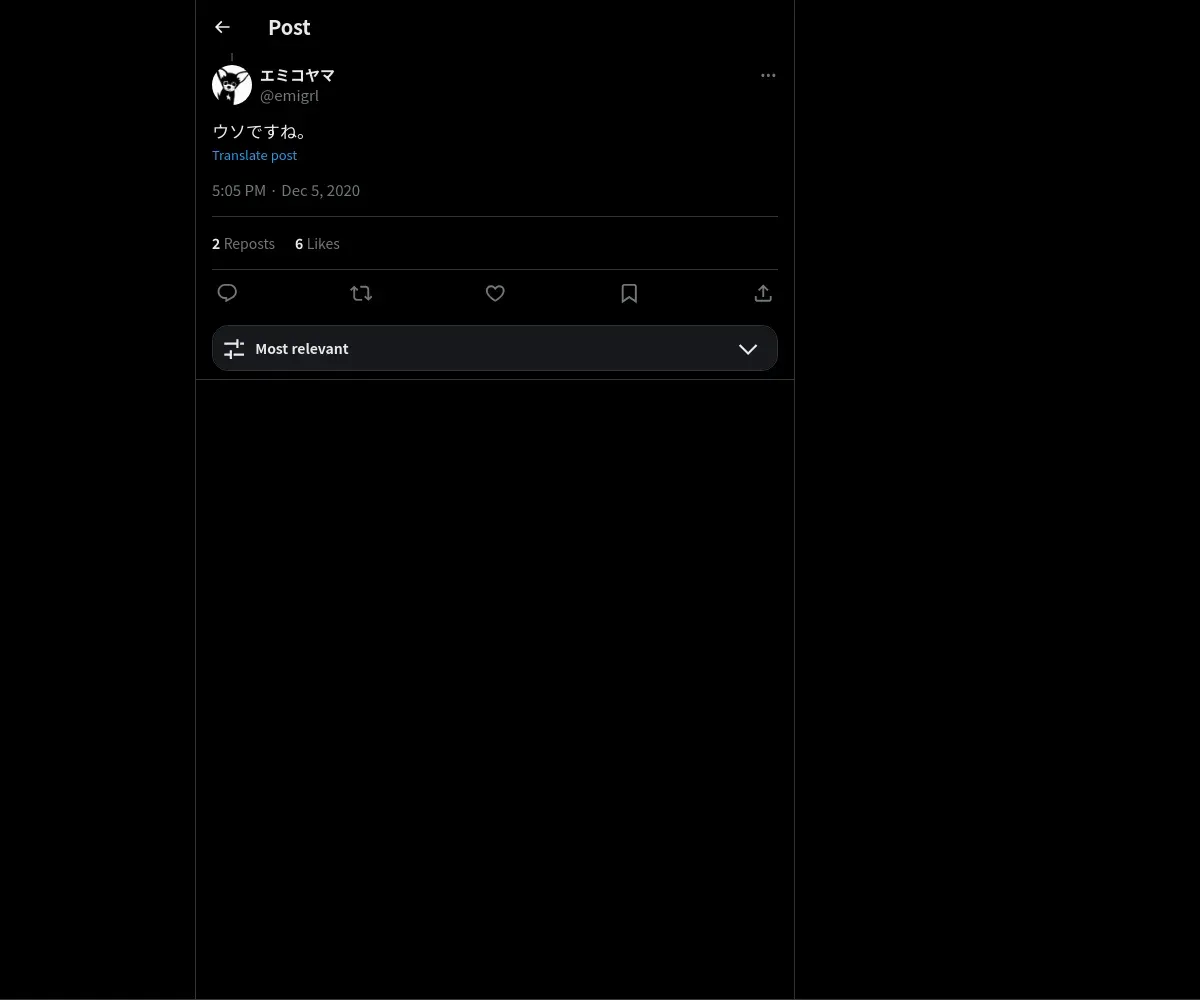Open the three-dot more options menu
Viewport: 1200px width, 1000px height.
[x=768, y=75]
